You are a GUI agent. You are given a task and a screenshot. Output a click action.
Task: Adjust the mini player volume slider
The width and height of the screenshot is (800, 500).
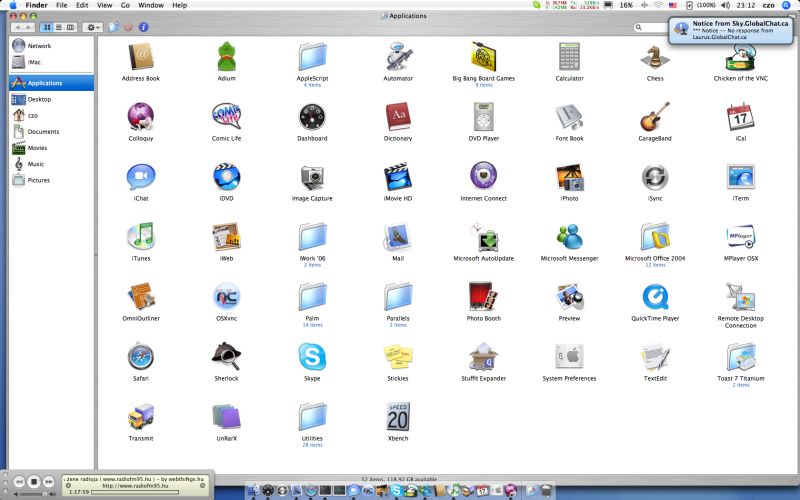pyautogui.click(x=35, y=494)
